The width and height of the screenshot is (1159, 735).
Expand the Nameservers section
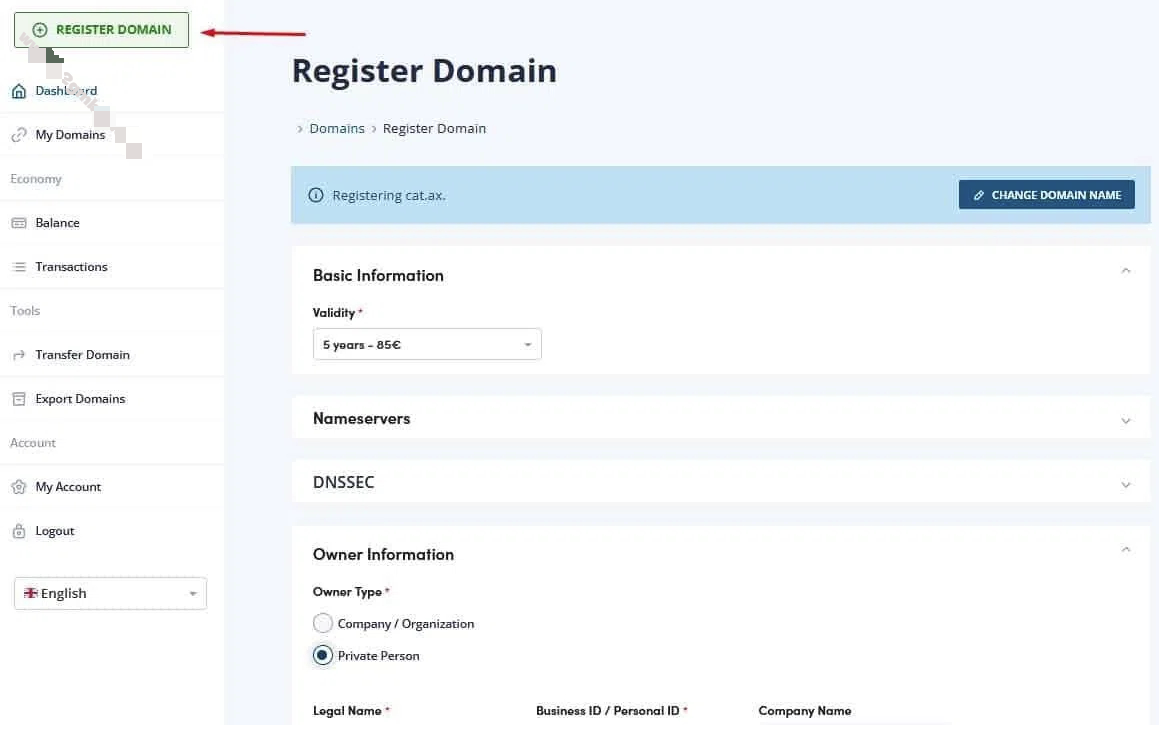click(1126, 420)
